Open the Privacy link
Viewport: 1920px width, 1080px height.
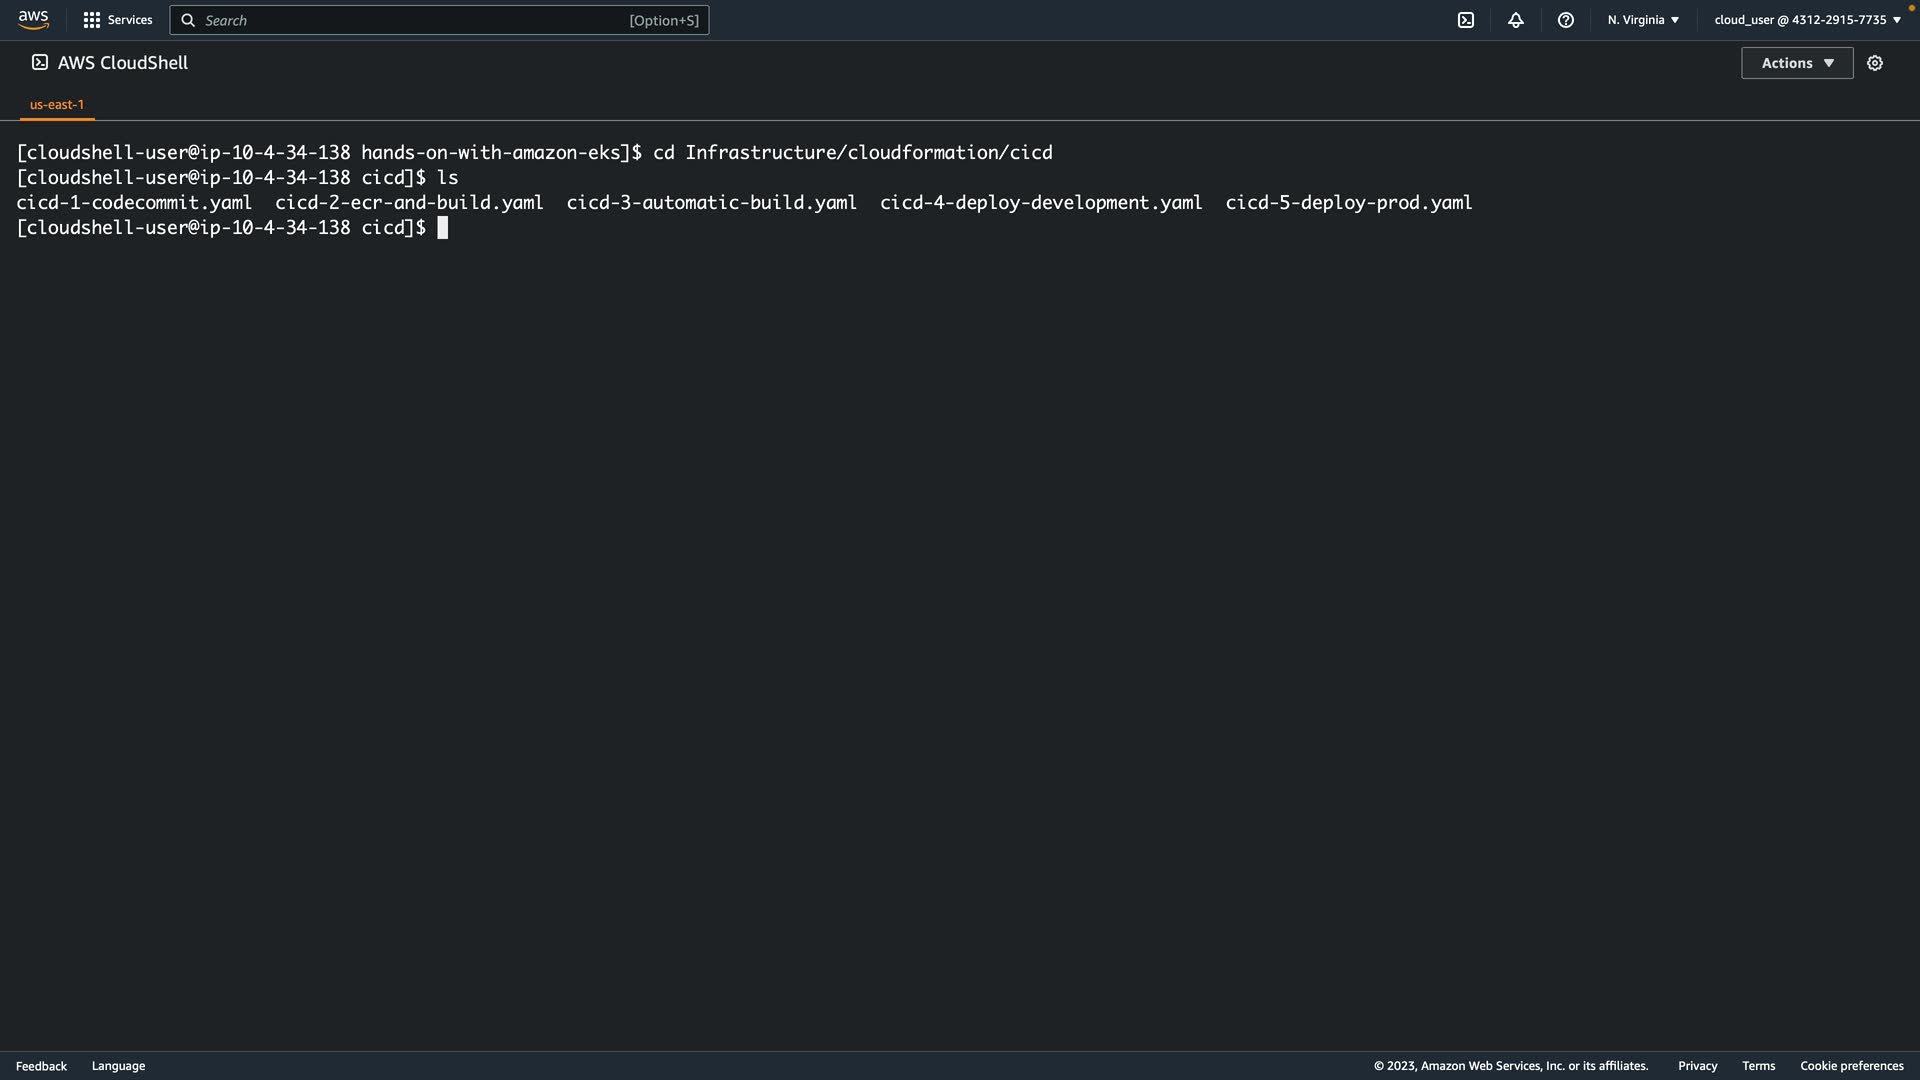(x=1697, y=1066)
